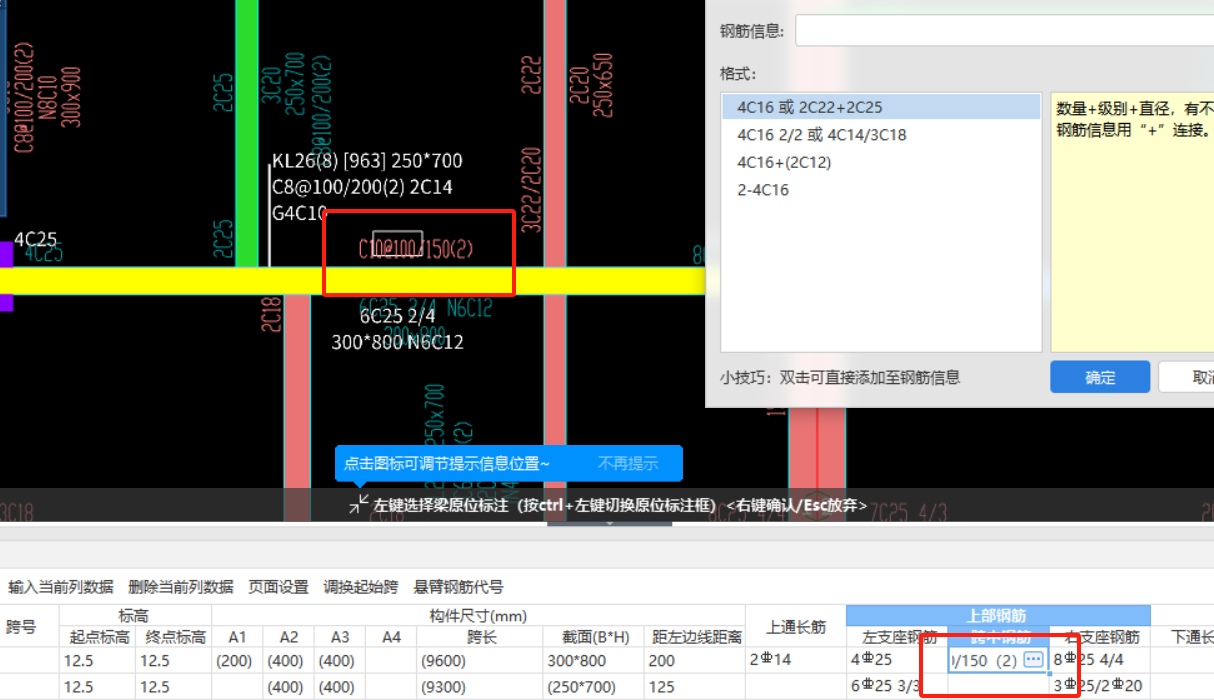Click the tooltip position adjust icon
This screenshot has width=1214, height=700.
[359, 505]
